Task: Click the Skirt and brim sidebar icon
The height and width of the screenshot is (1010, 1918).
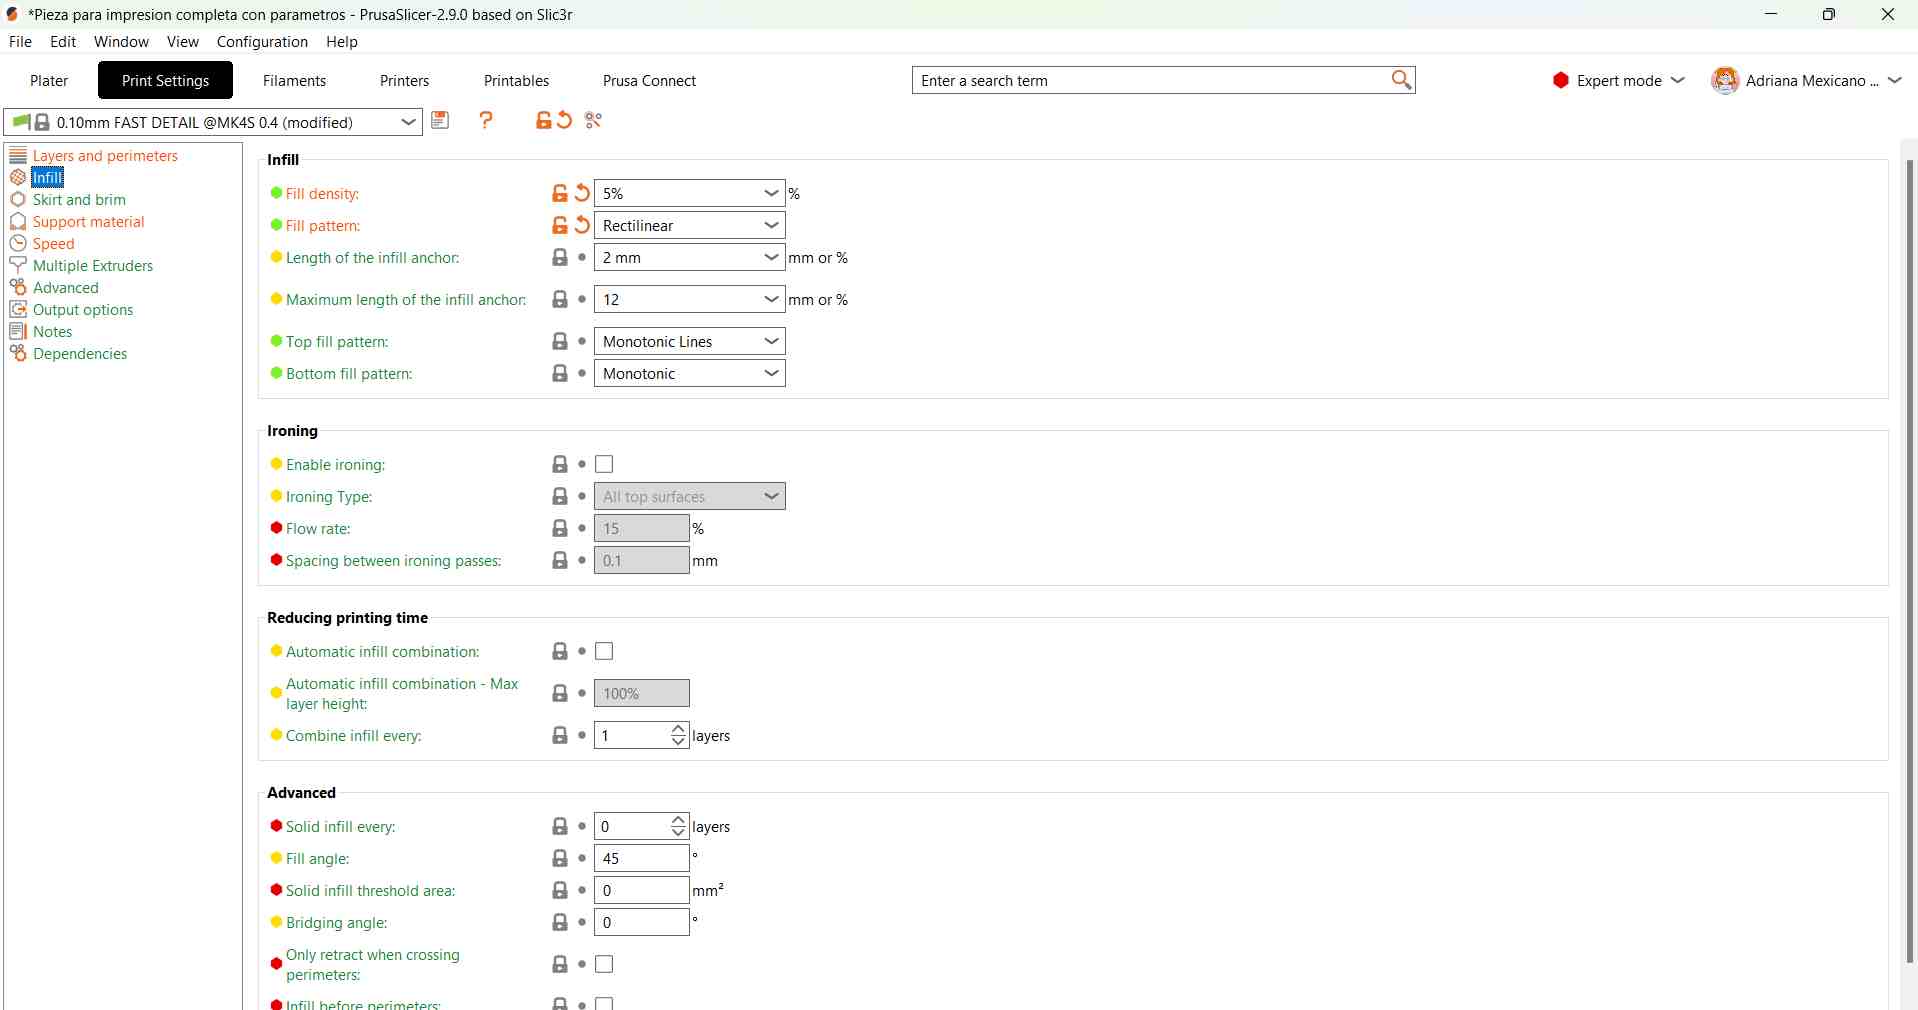Action: click(18, 200)
